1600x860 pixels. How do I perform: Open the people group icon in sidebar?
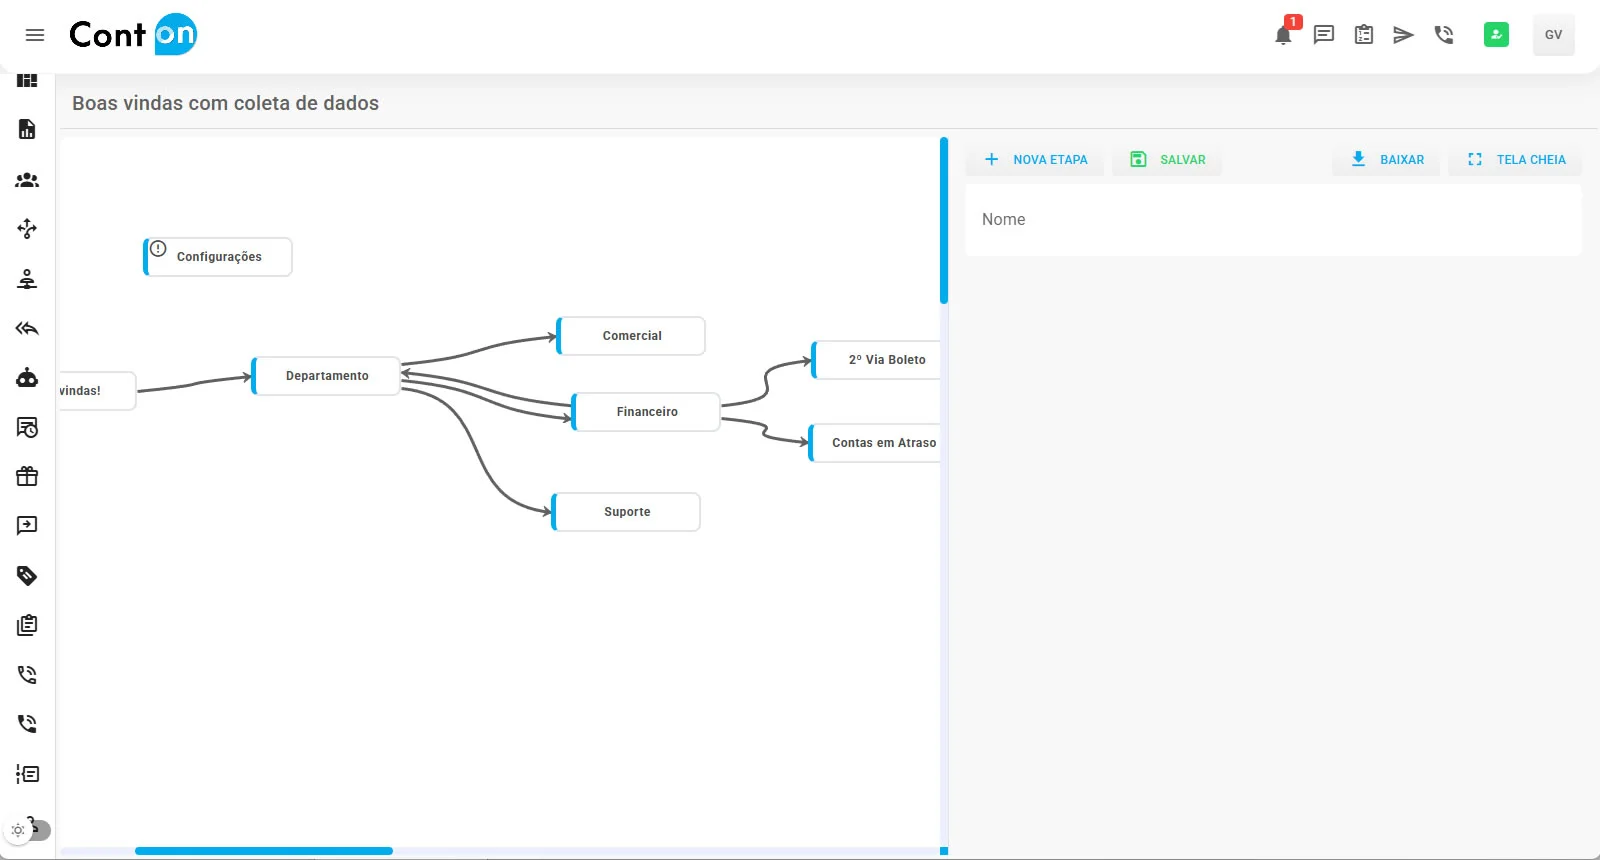tap(27, 180)
